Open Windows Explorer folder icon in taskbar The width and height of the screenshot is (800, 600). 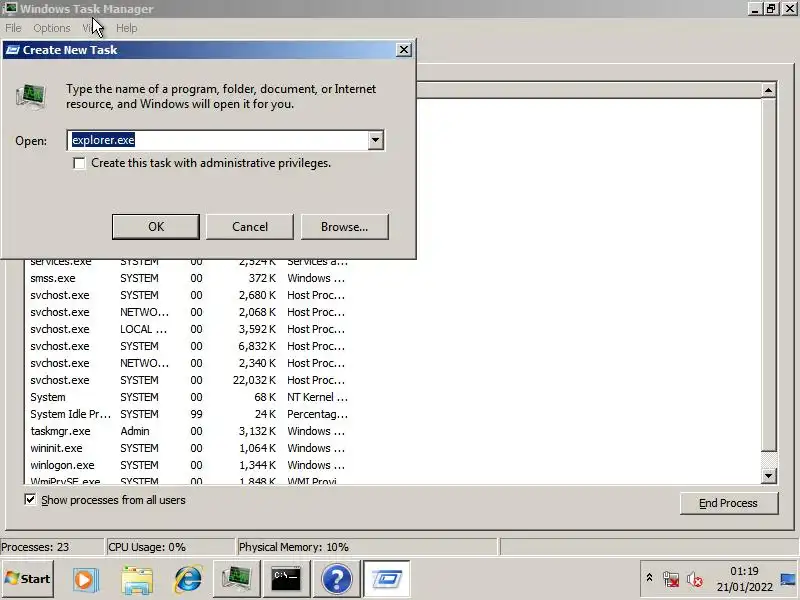coord(137,580)
